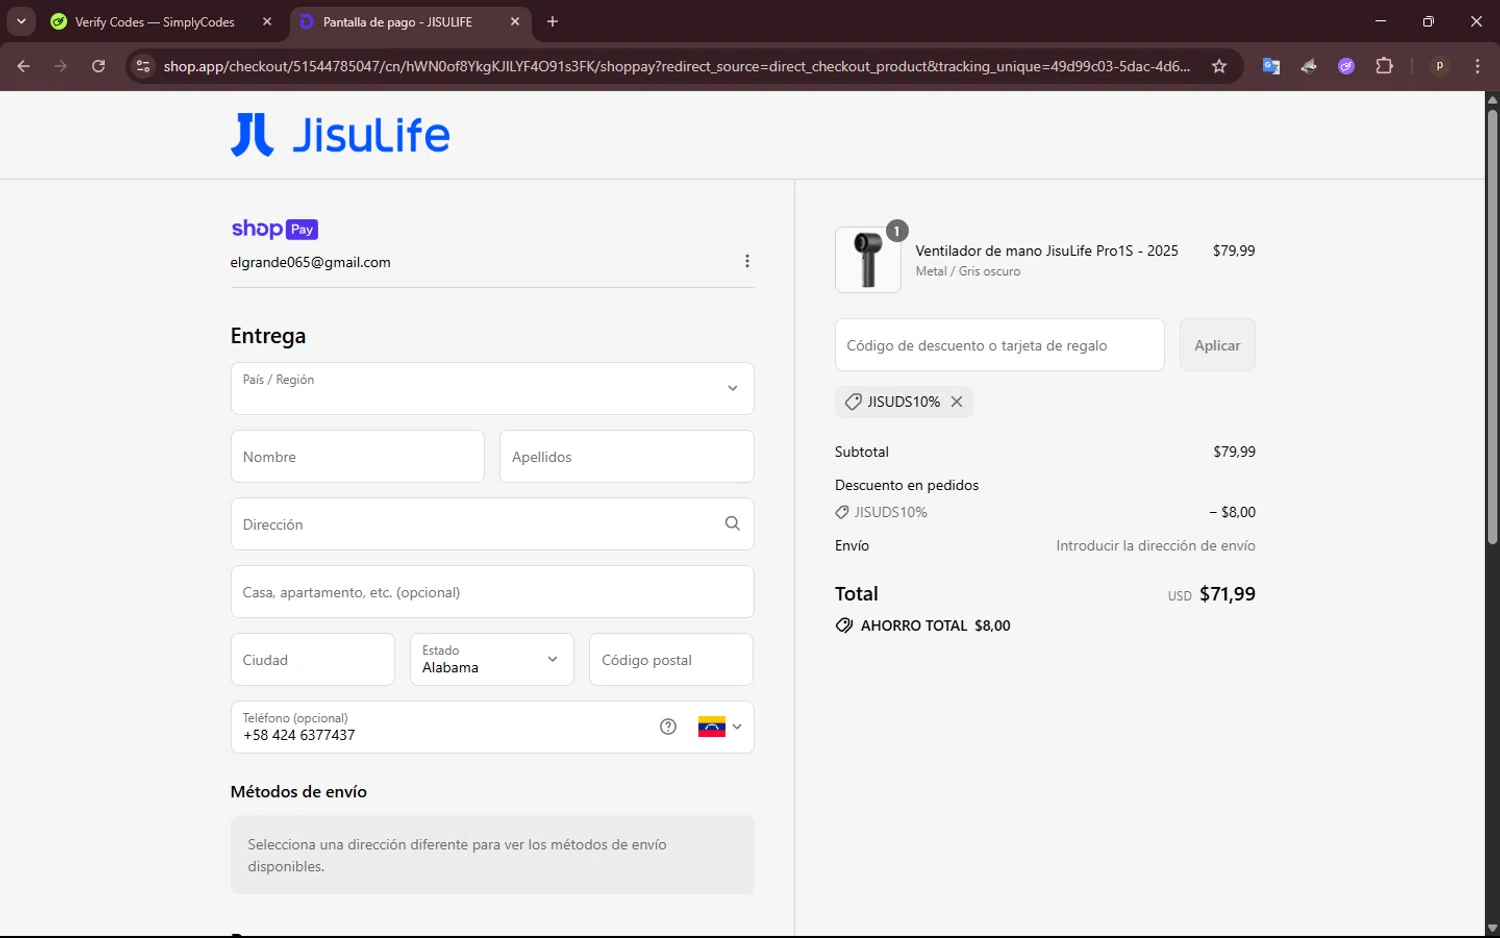This screenshot has height=938, width=1500.
Task: Click the Ciudad input field
Action: pos(312,660)
